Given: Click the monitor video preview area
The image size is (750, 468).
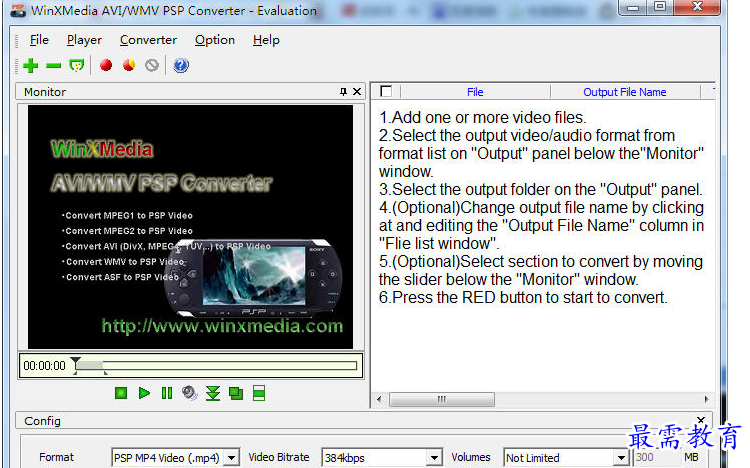Looking at the screenshot, I should coord(190,227).
